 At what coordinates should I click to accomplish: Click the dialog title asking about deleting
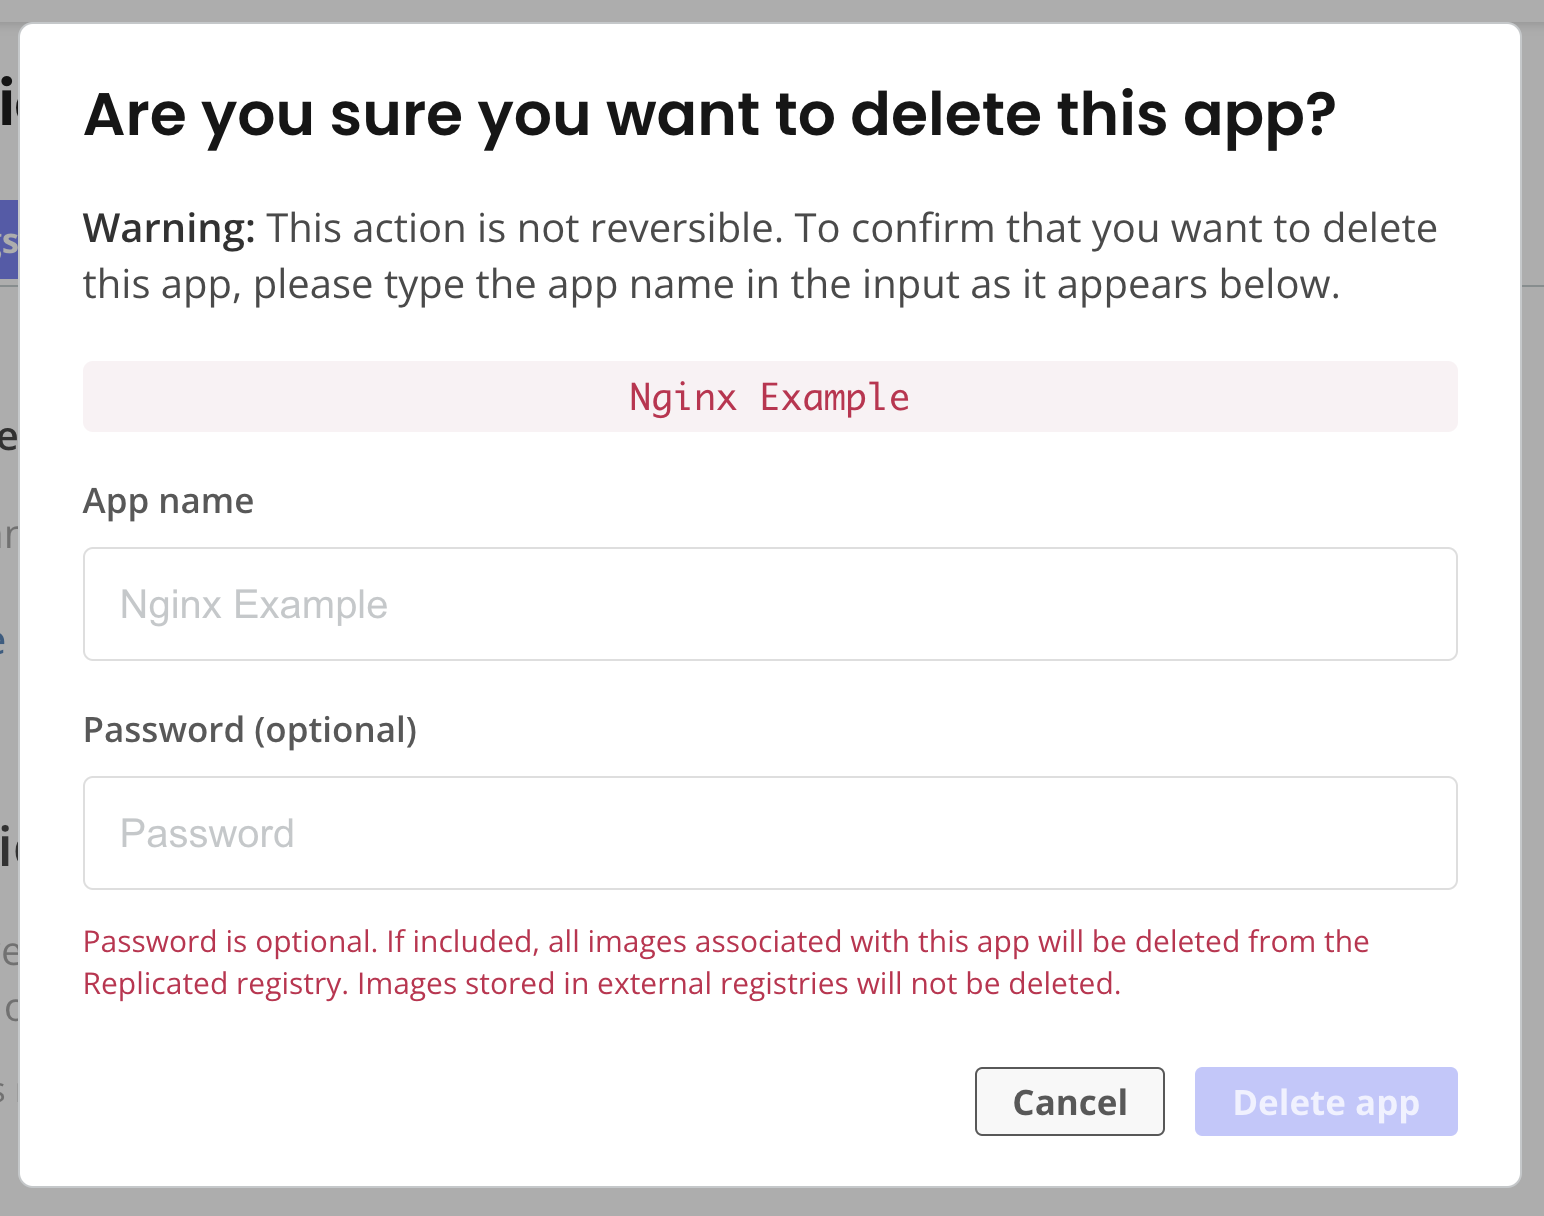point(710,114)
